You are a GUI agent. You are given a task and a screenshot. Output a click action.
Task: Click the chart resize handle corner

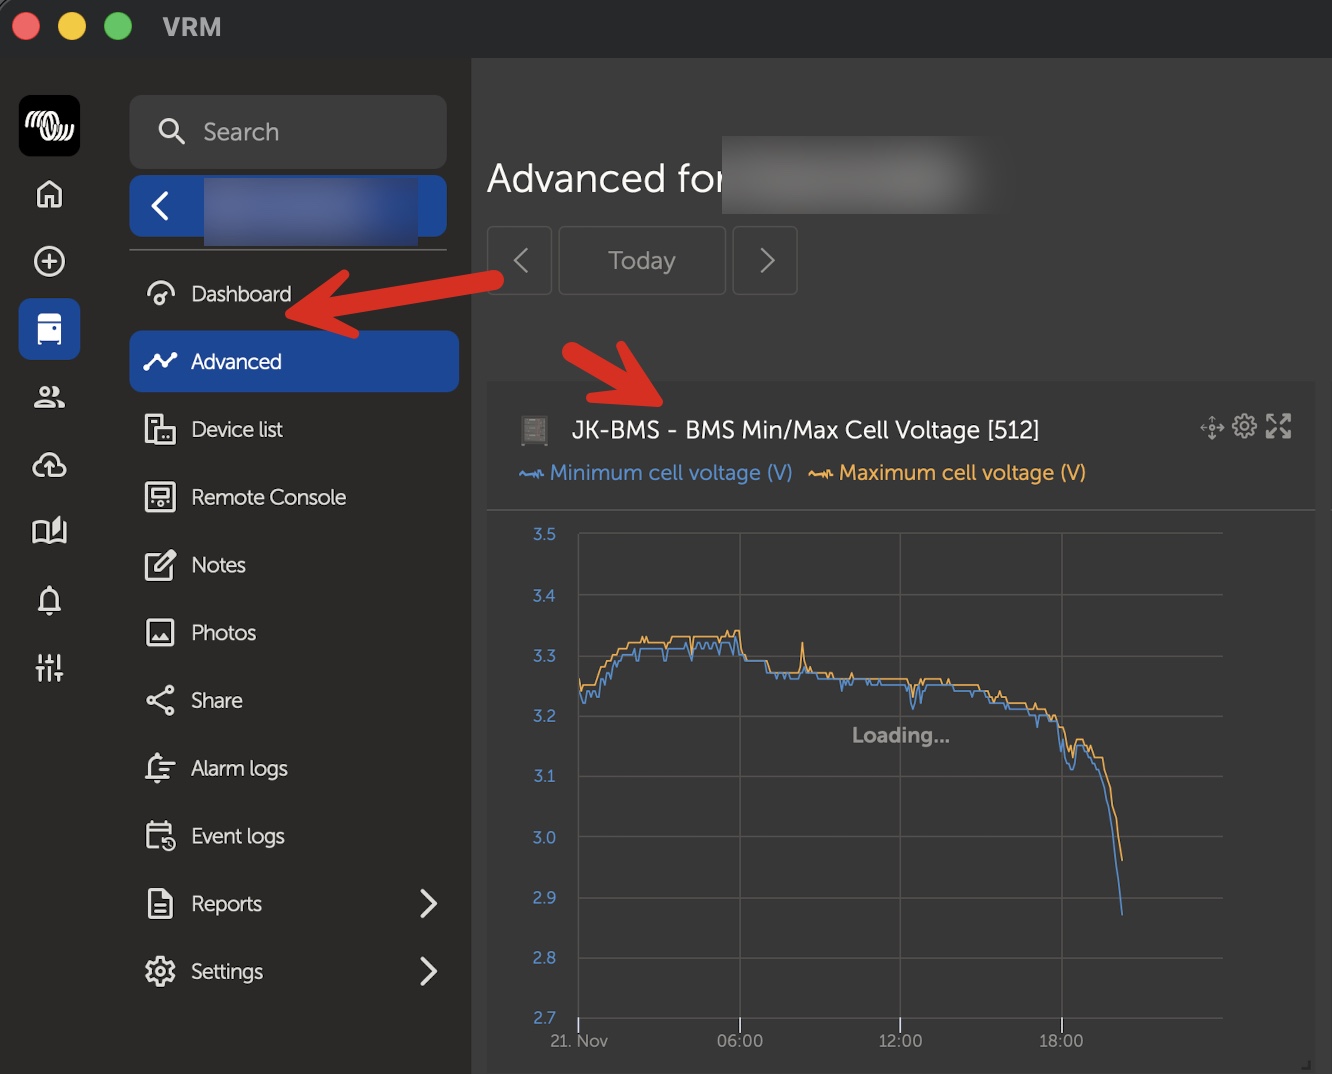[1306, 1065]
